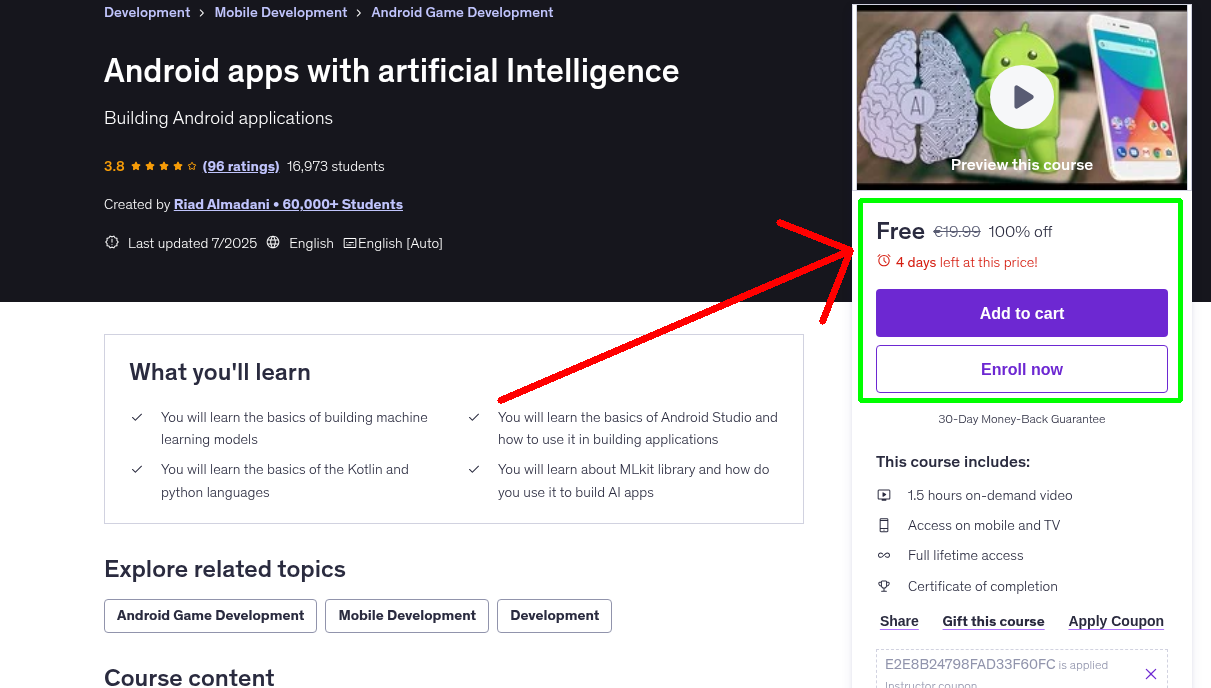Click the trophy certificate icon
This screenshot has height=688, width=1211.
[x=884, y=586]
